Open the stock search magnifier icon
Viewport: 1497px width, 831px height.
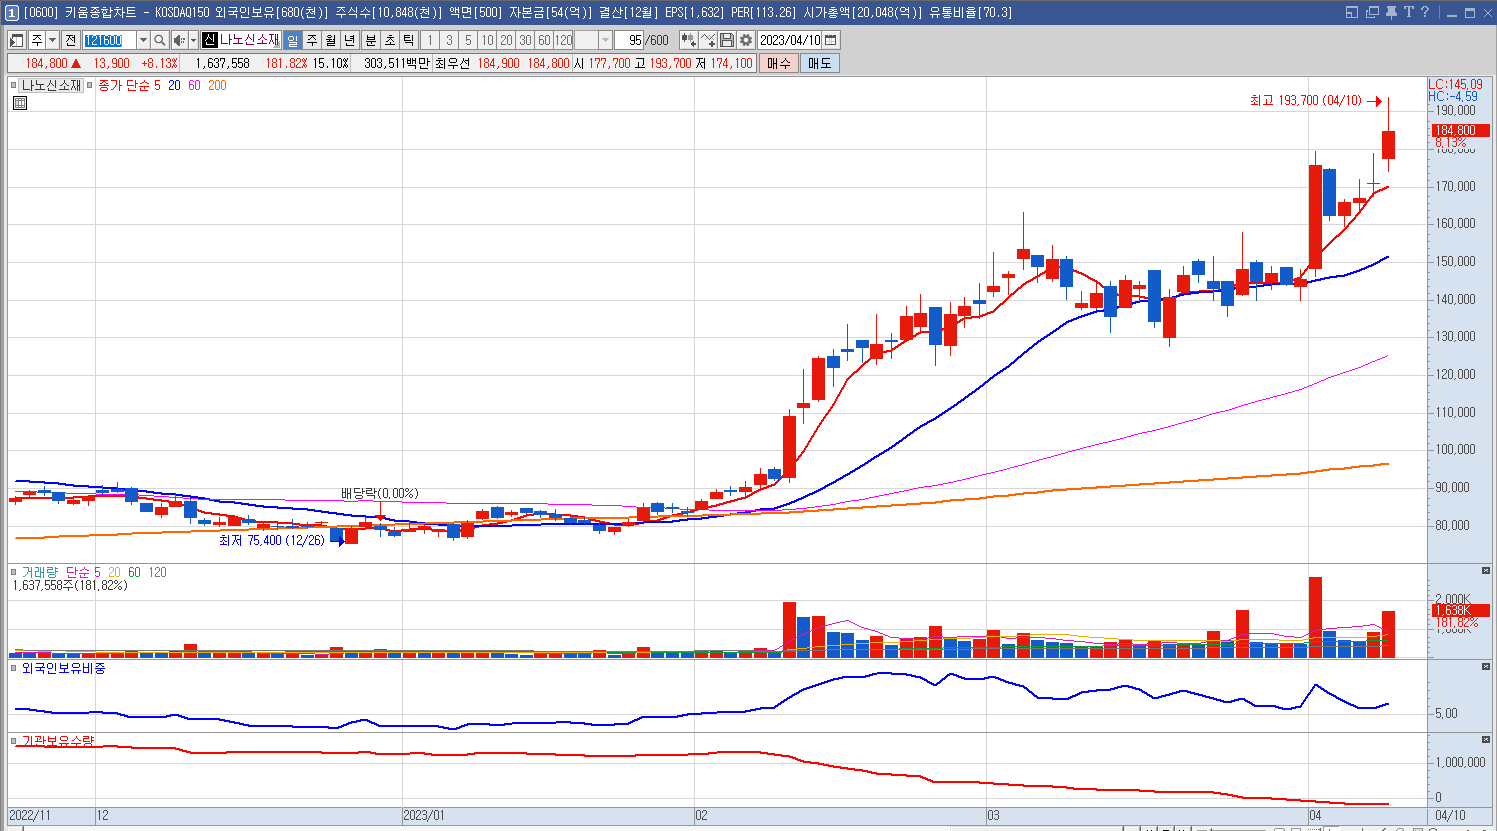tap(160, 40)
